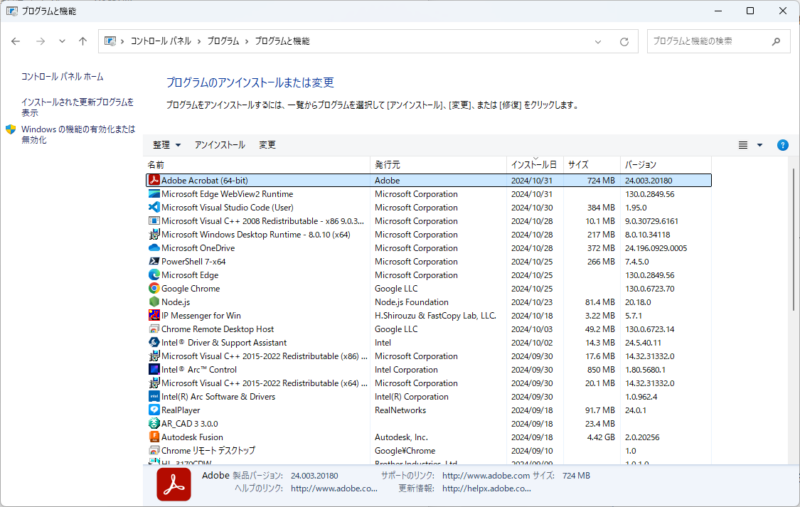800x507 pixels.
Task: Click the Microsoft Edge browser icon
Action: coord(154,275)
